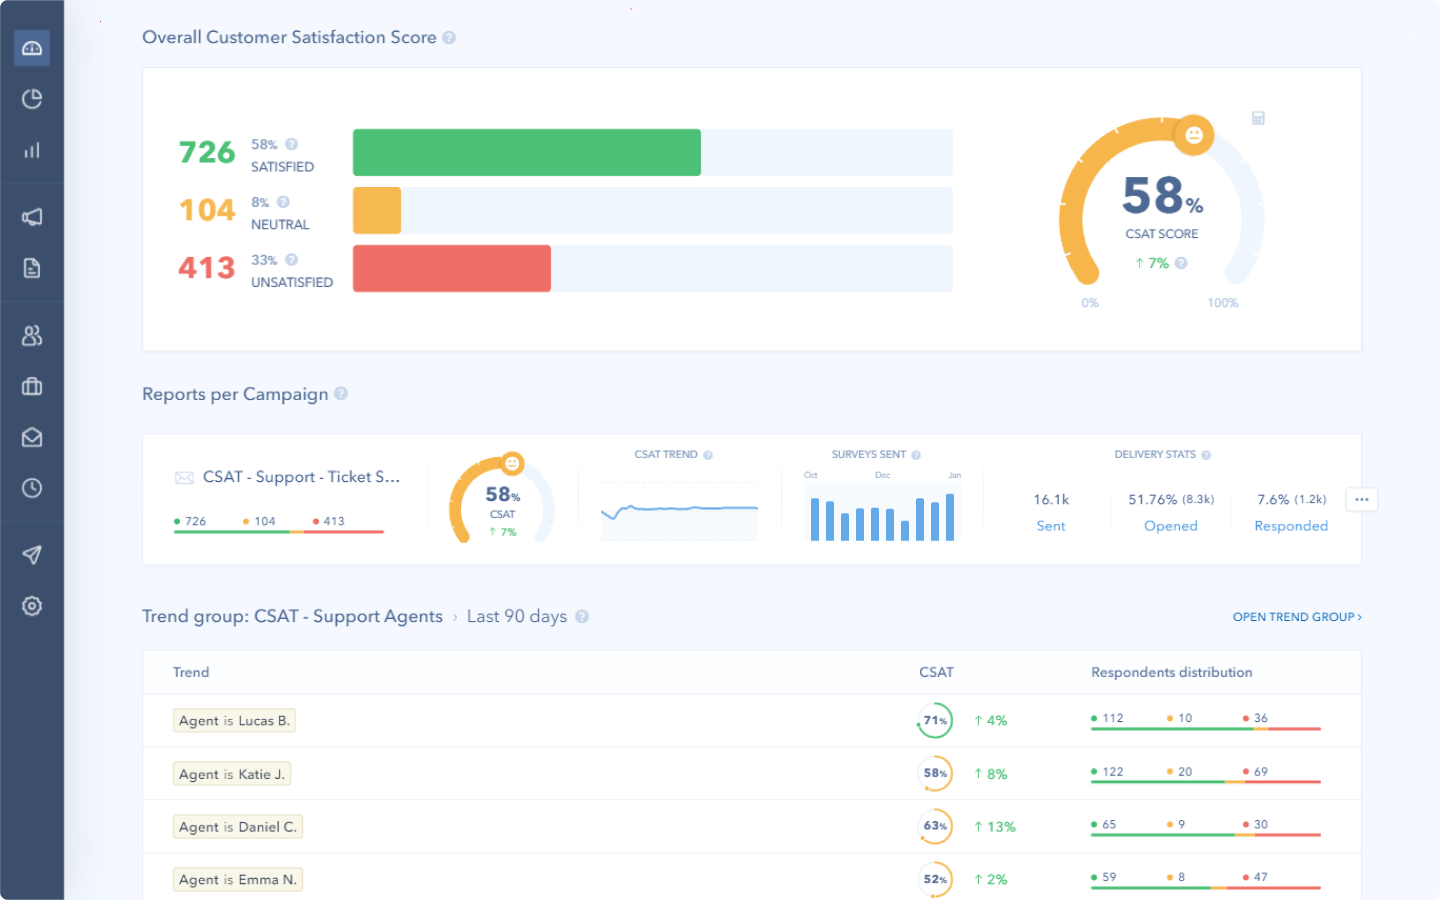Open the megaphone campaigns icon in sidebar
The image size is (1440, 900).
(x=32, y=217)
